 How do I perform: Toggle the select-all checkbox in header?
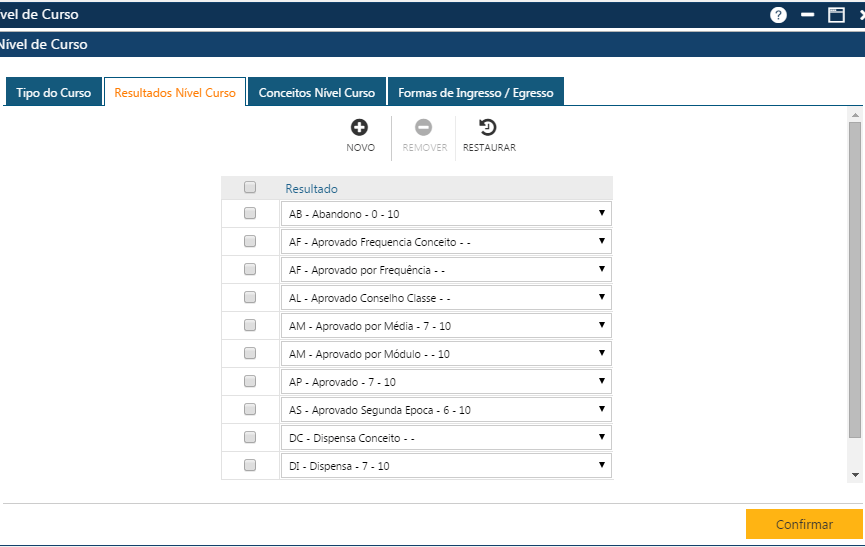click(250, 187)
